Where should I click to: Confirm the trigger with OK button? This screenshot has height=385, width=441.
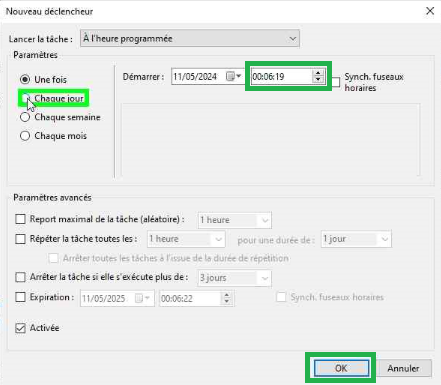341,368
